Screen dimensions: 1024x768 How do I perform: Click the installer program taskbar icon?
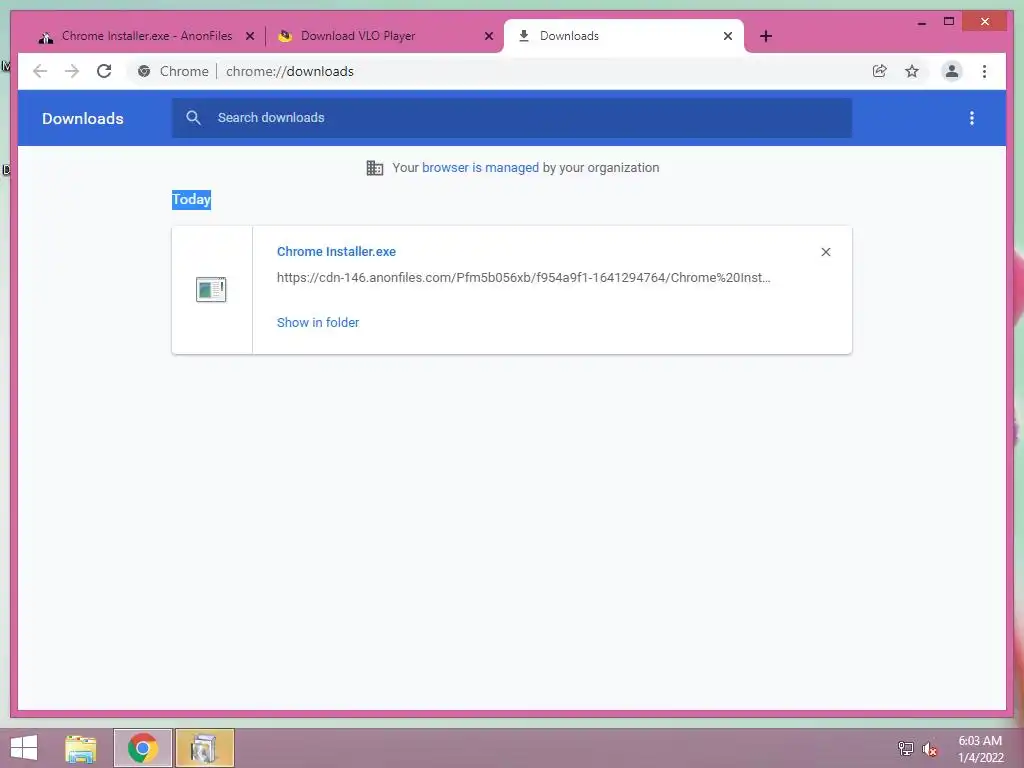pos(204,748)
